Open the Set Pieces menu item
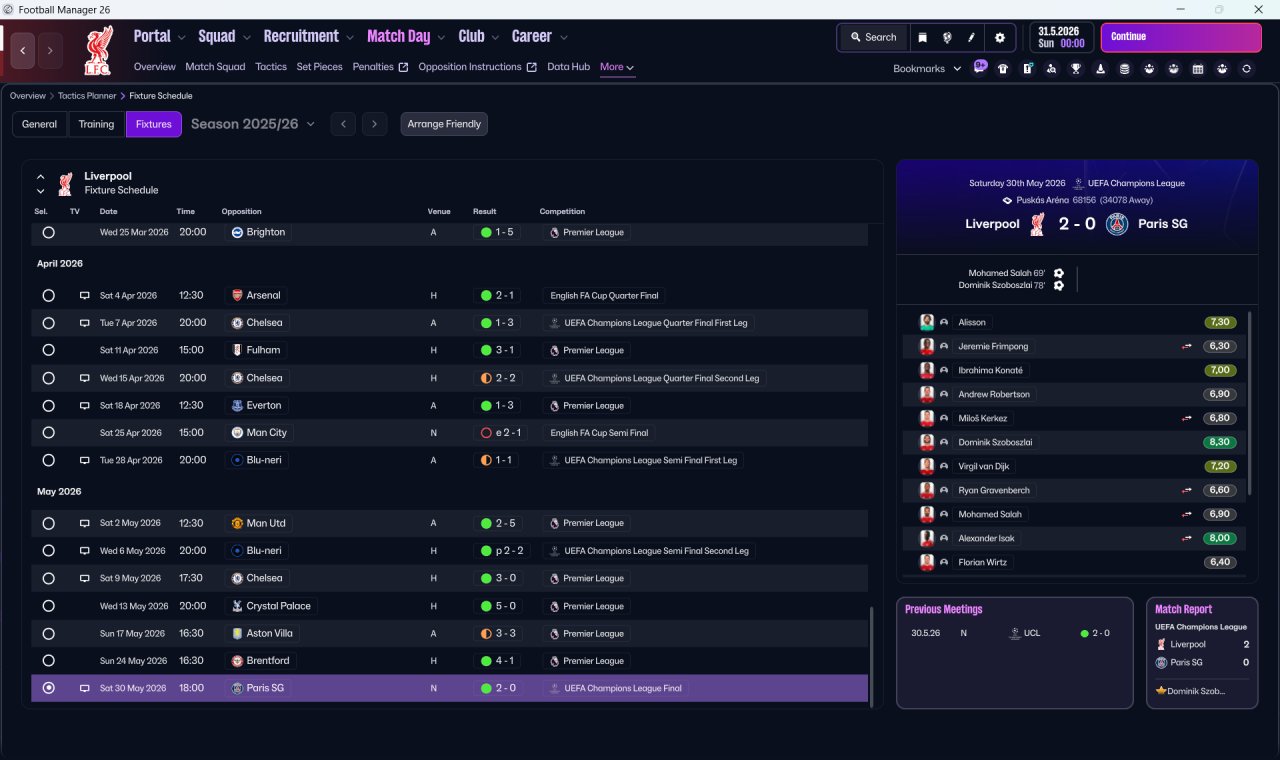This screenshot has width=1280, height=760. click(319, 67)
